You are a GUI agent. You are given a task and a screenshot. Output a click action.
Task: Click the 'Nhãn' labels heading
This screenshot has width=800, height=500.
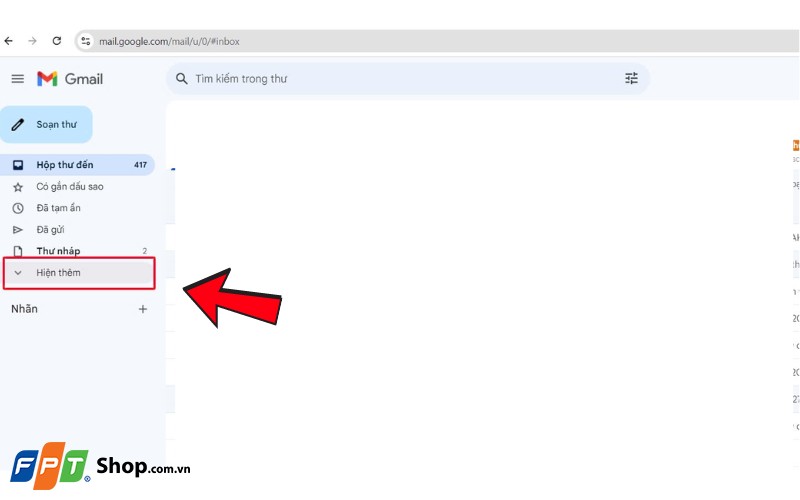(x=24, y=309)
